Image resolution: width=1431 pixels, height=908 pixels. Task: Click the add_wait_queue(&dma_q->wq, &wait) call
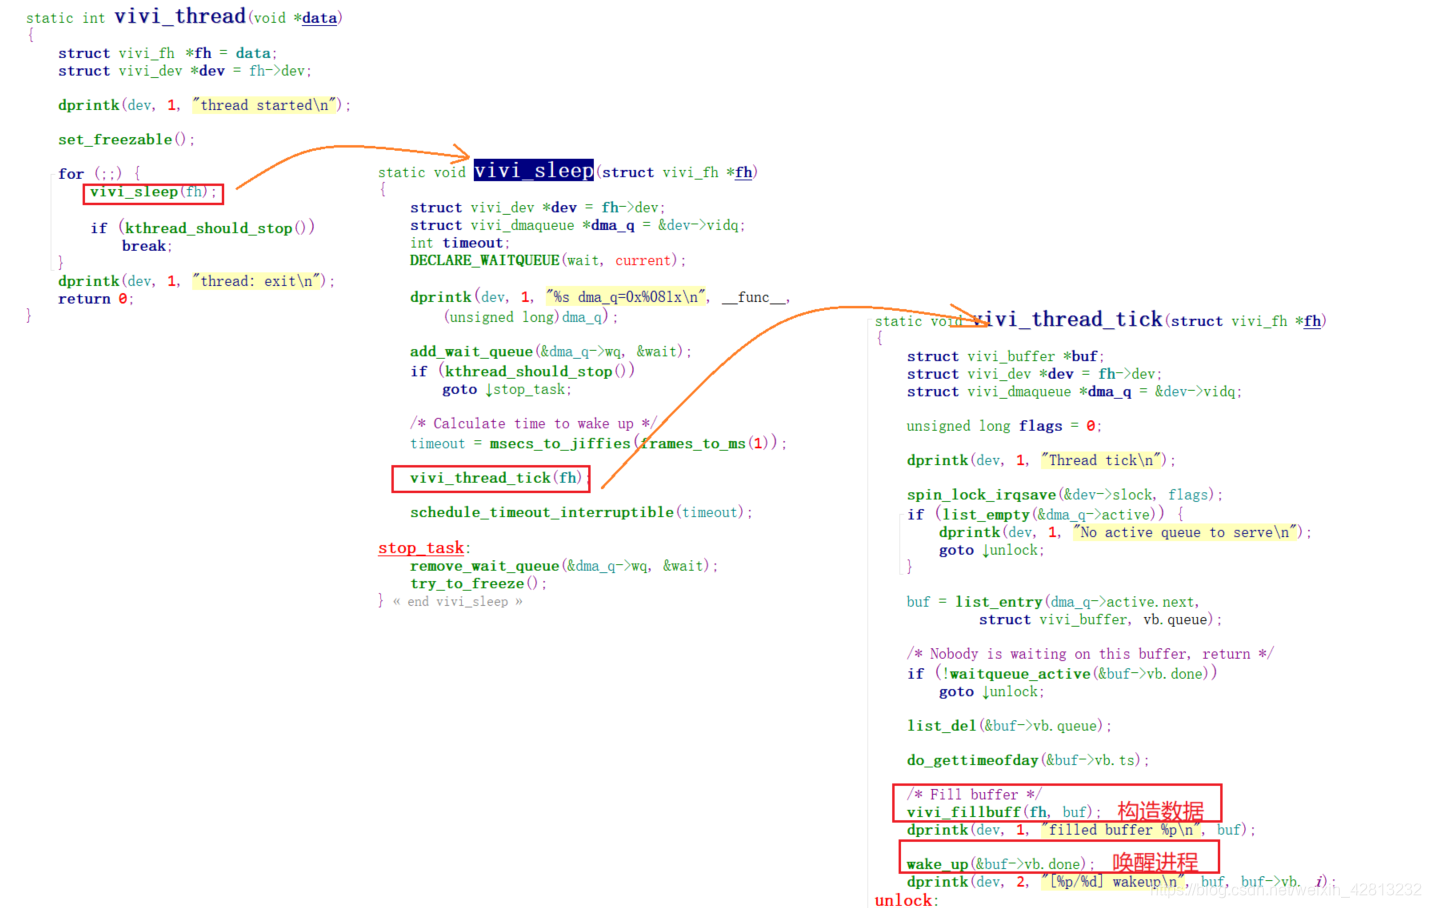pyautogui.click(x=550, y=352)
